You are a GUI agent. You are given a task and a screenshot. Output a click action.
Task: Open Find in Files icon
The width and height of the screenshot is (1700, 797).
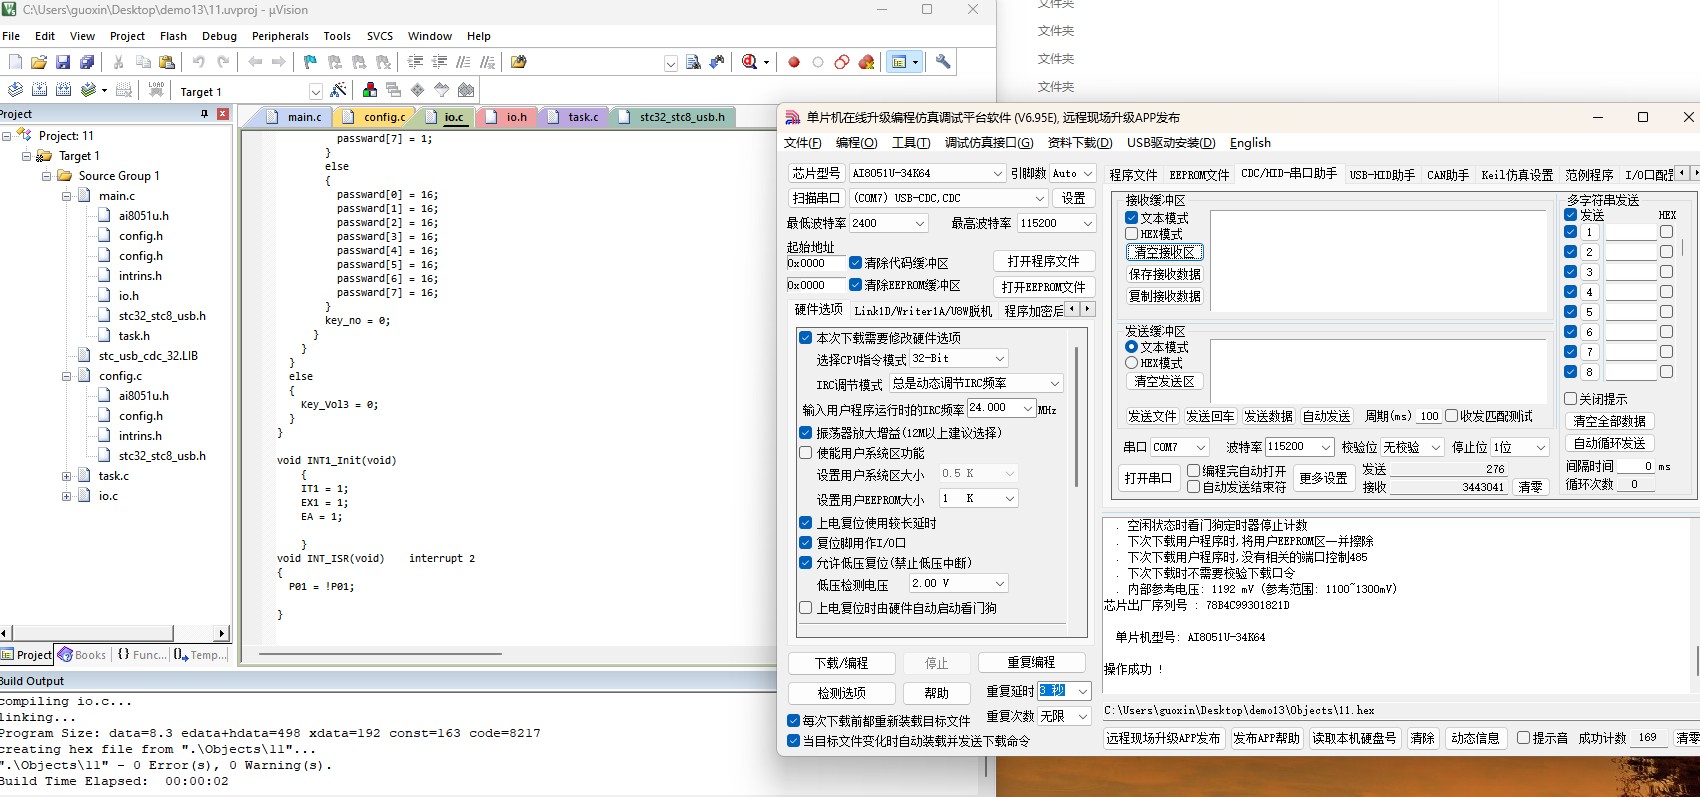pyautogui.click(x=518, y=62)
